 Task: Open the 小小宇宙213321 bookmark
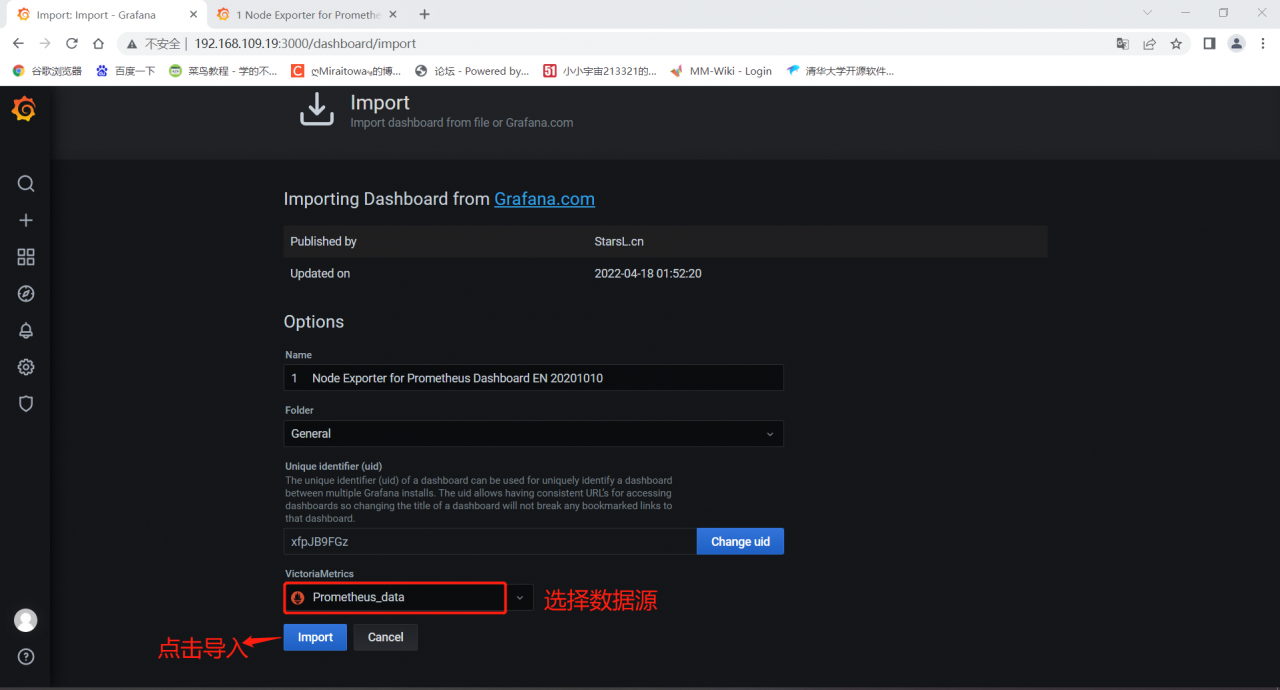click(x=600, y=71)
